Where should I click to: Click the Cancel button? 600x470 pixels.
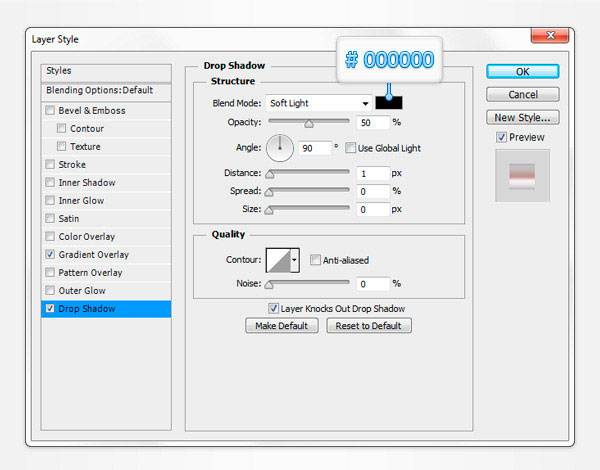pyautogui.click(x=523, y=94)
